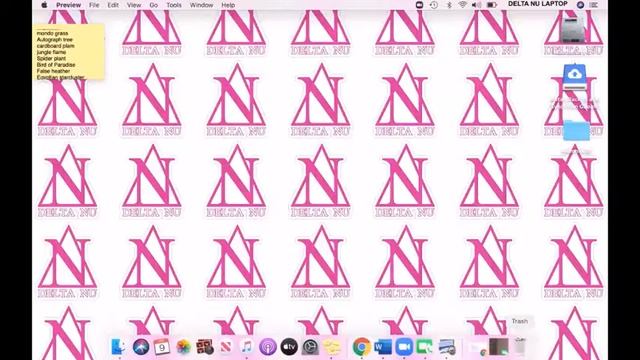Open the Apple menu
Screen dimensions: 640x360
point(44,5)
